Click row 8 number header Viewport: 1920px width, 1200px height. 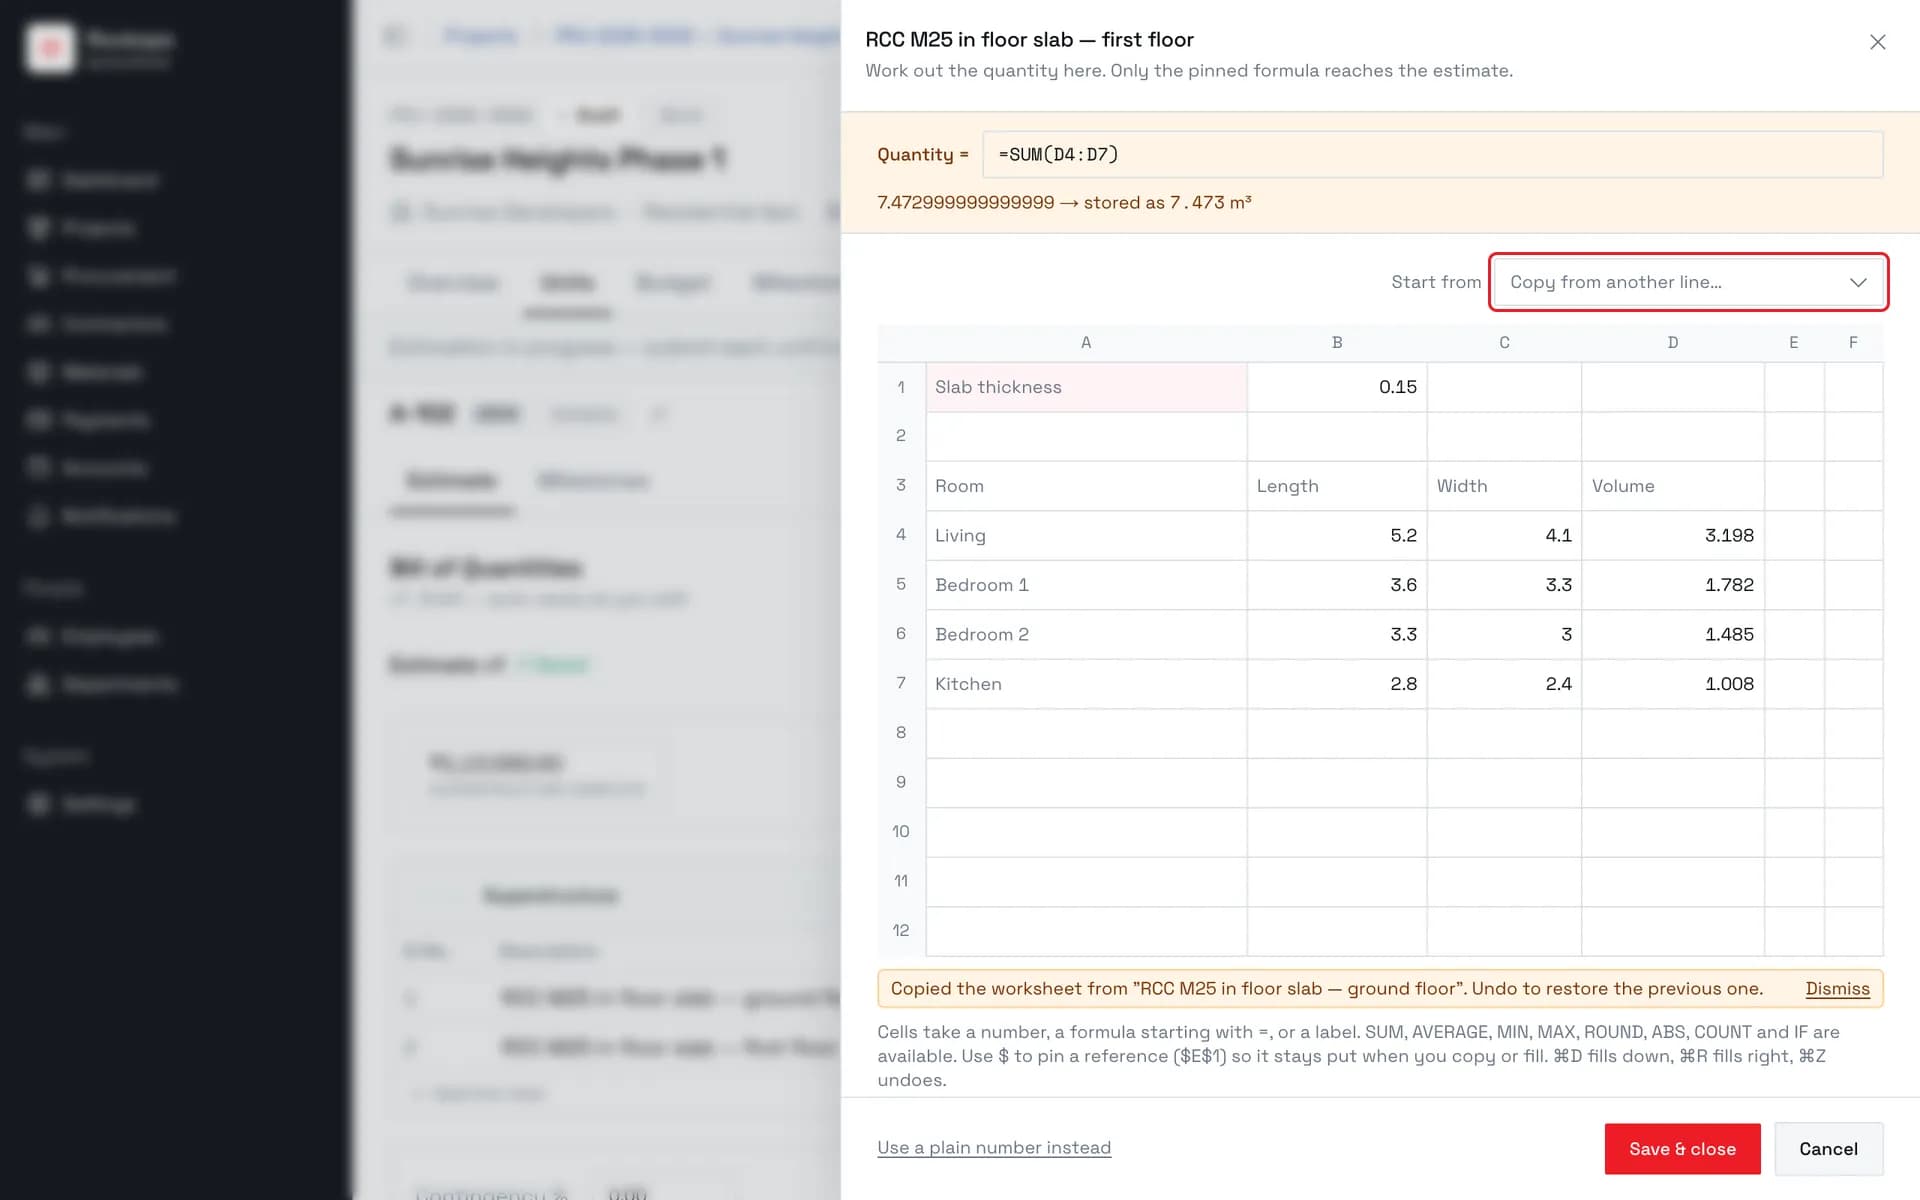click(x=901, y=733)
